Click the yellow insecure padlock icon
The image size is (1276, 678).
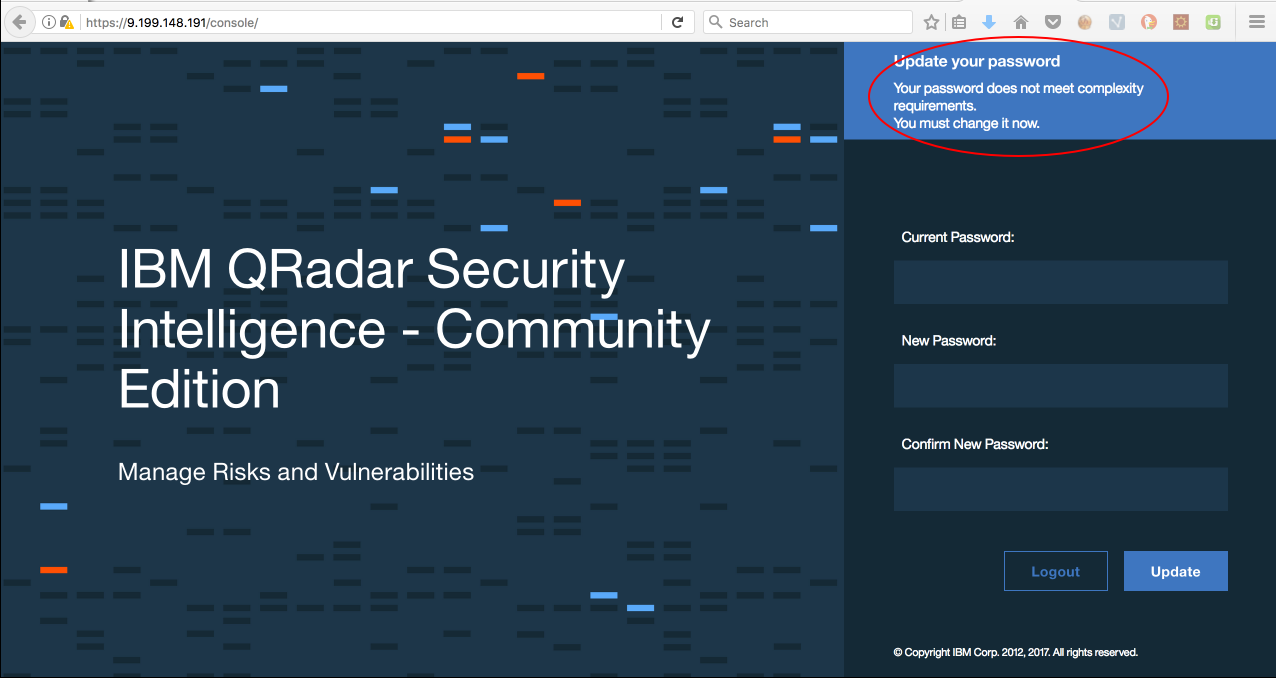tap(52, 21)
